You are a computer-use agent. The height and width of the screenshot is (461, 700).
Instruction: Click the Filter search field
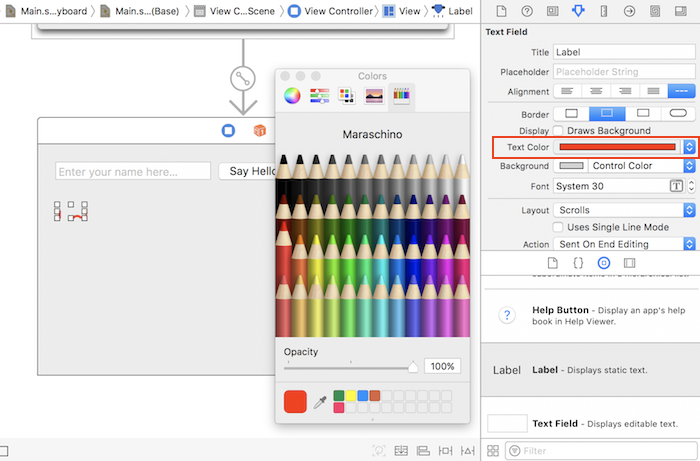pyautogui.click(x=600, y=451)
